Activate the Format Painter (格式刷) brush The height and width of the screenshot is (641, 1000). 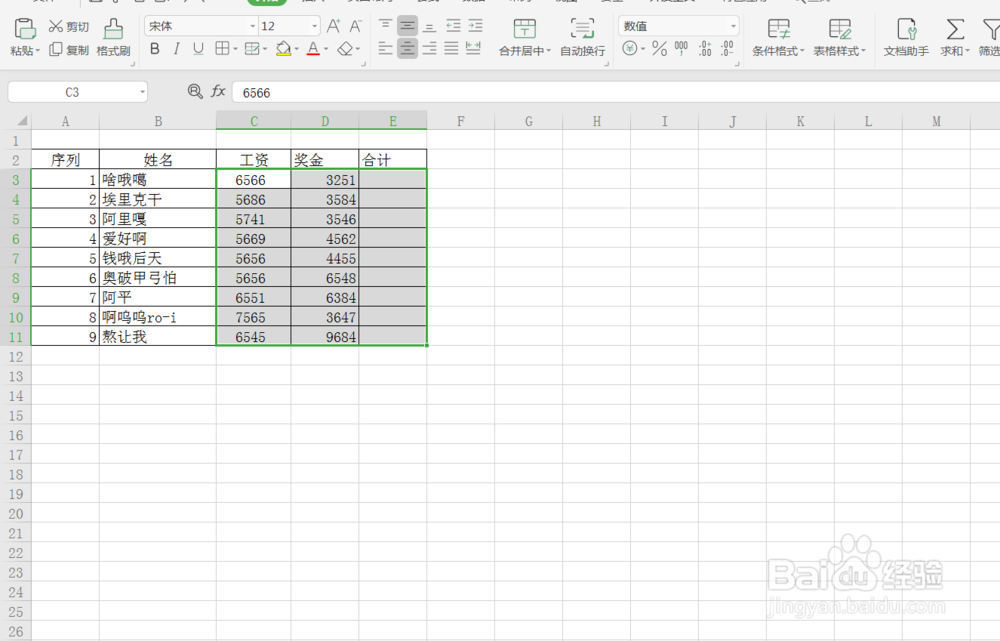coord(114,37)
